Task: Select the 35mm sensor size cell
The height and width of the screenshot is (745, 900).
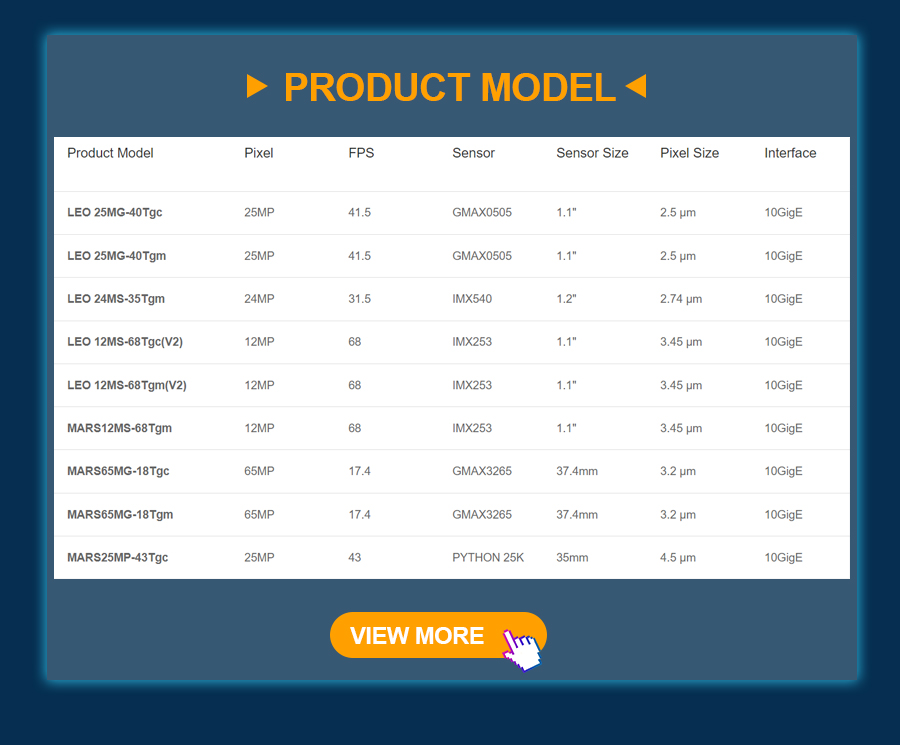Action: (572, 557)
